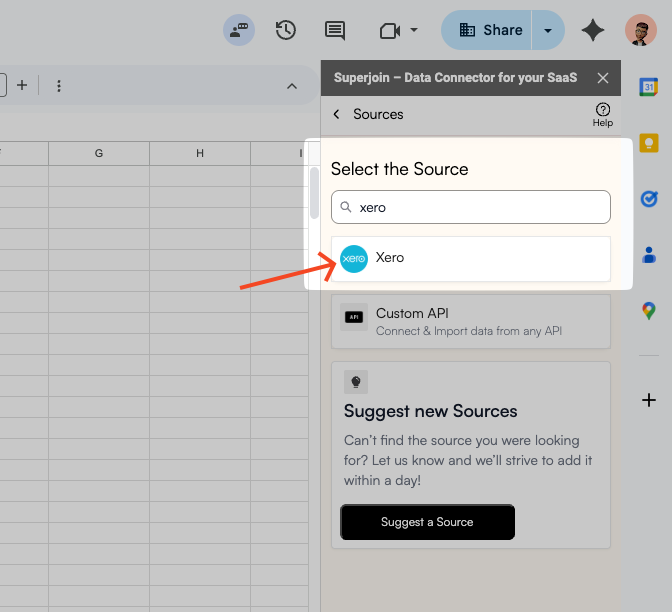The height and width of the screenshot is (612, 672).
Task: Click the plus icon in the toolbar
Action: click(x=22, y=85)
